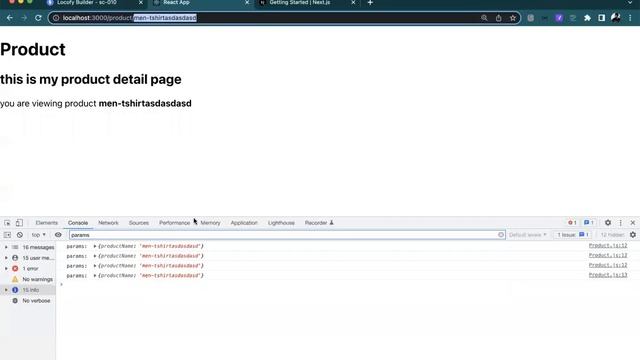
Task: Switch to the Memory tab
Action: click(x=210, y=223)
